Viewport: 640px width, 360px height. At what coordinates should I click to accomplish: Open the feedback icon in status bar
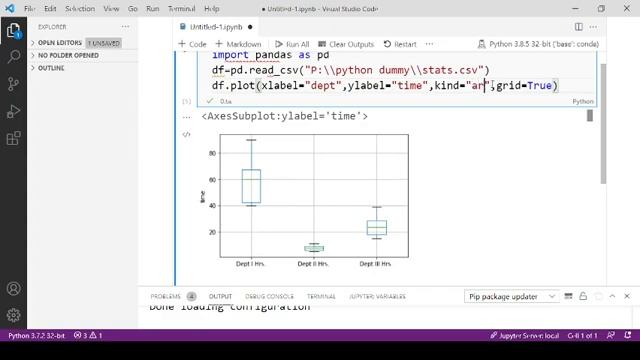(x=611, y=336)
